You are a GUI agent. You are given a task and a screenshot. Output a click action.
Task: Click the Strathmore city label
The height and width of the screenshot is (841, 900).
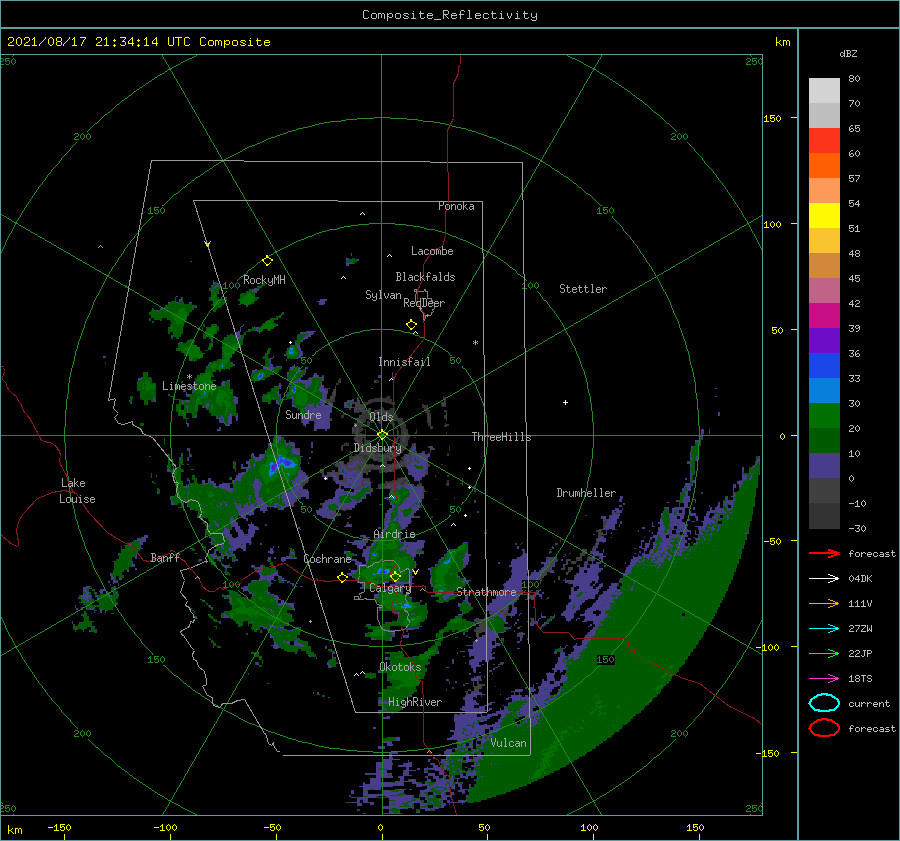[486, 592]
